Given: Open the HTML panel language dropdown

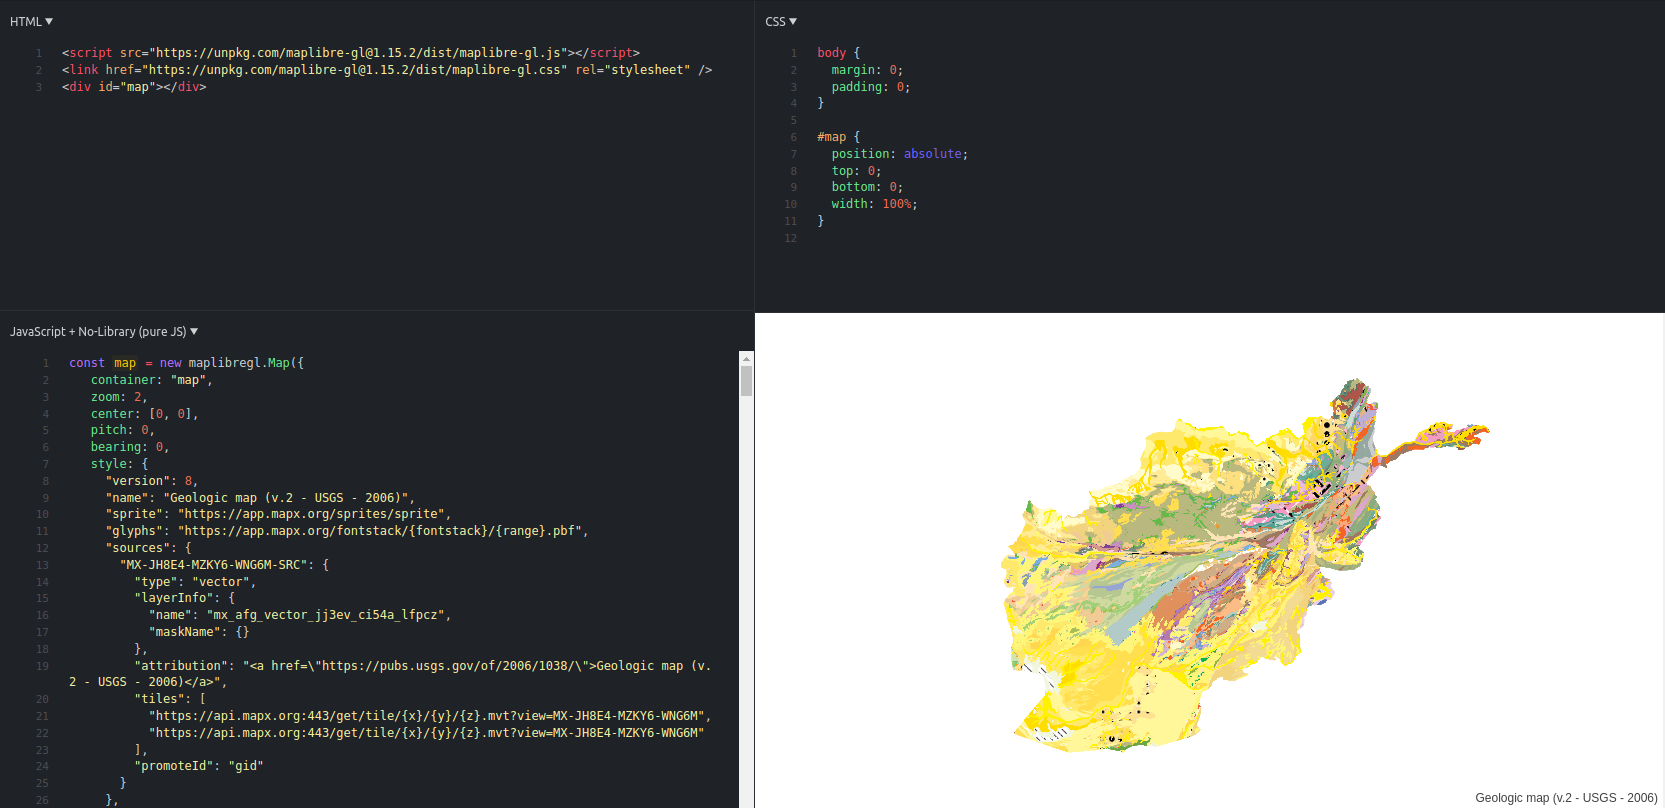Looking at the screenshot, I should (x=31, y=21).
